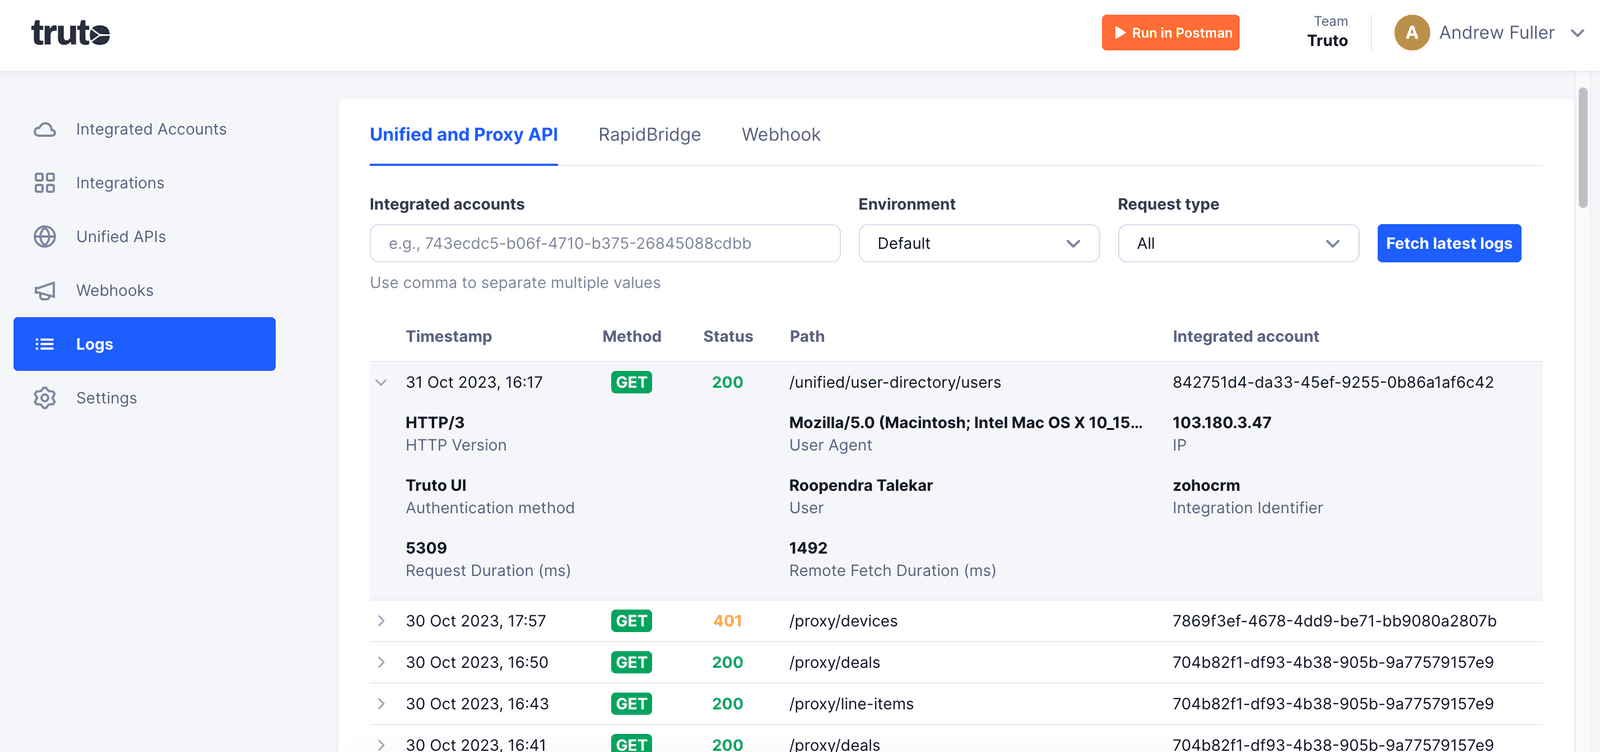This screenshot has width=1600, height=752.
Task: Switch to the Webhook tab
Action: 781,135
